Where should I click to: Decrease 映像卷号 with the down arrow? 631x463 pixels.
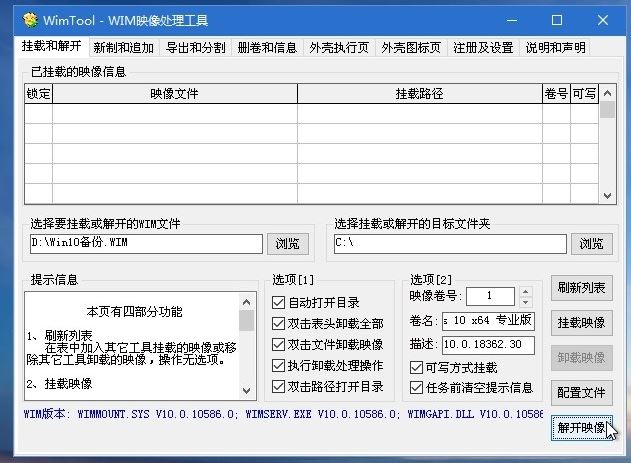(x=526, y=301)
